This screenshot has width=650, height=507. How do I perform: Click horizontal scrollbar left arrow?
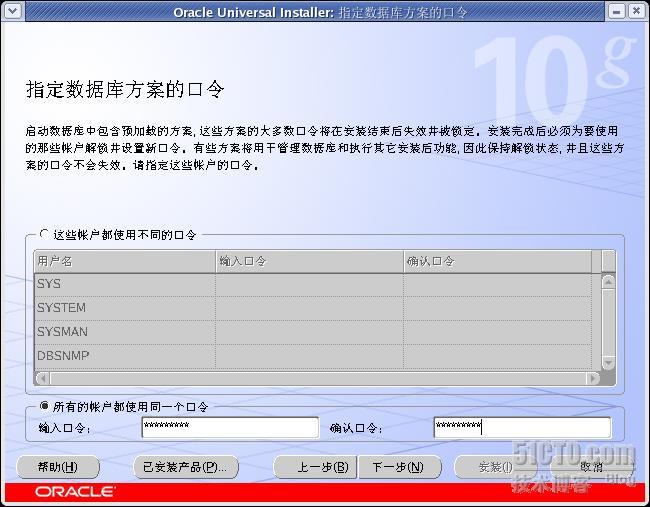point(42,378)
